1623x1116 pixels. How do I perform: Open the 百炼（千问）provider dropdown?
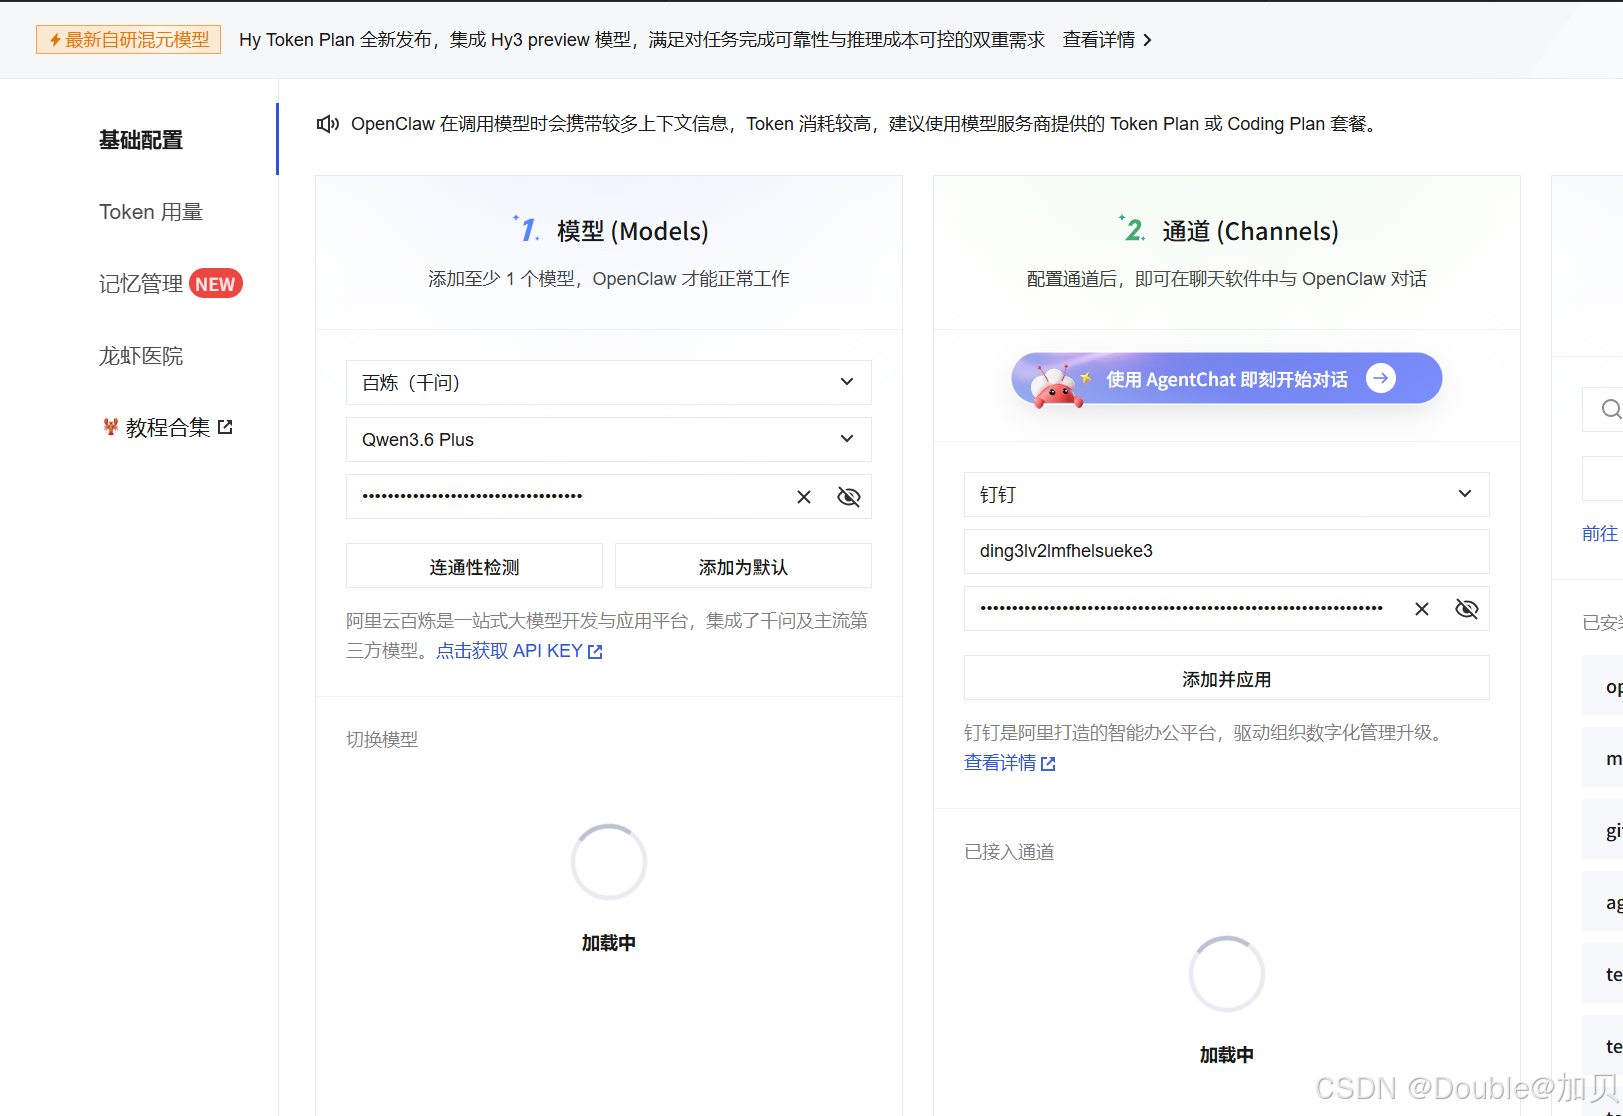(609, 382)
